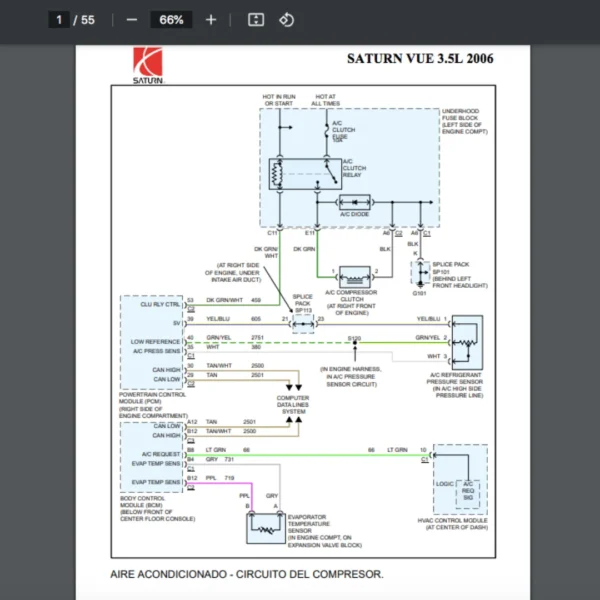Click the "HOT IN RUN OR START" label
This screenshot has width=600, height=600.
279,100
